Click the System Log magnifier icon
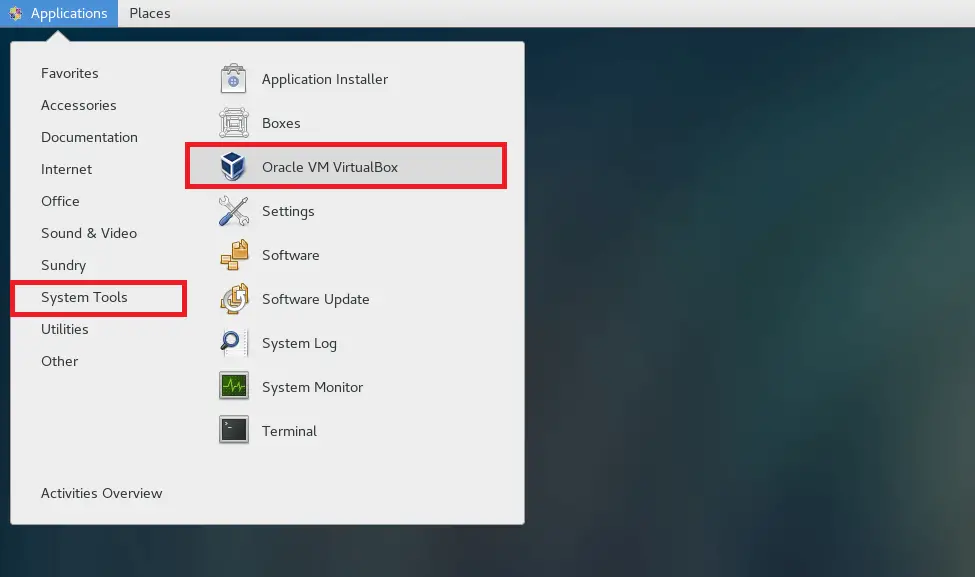975x577 pixels. click(x=234, y=343)
